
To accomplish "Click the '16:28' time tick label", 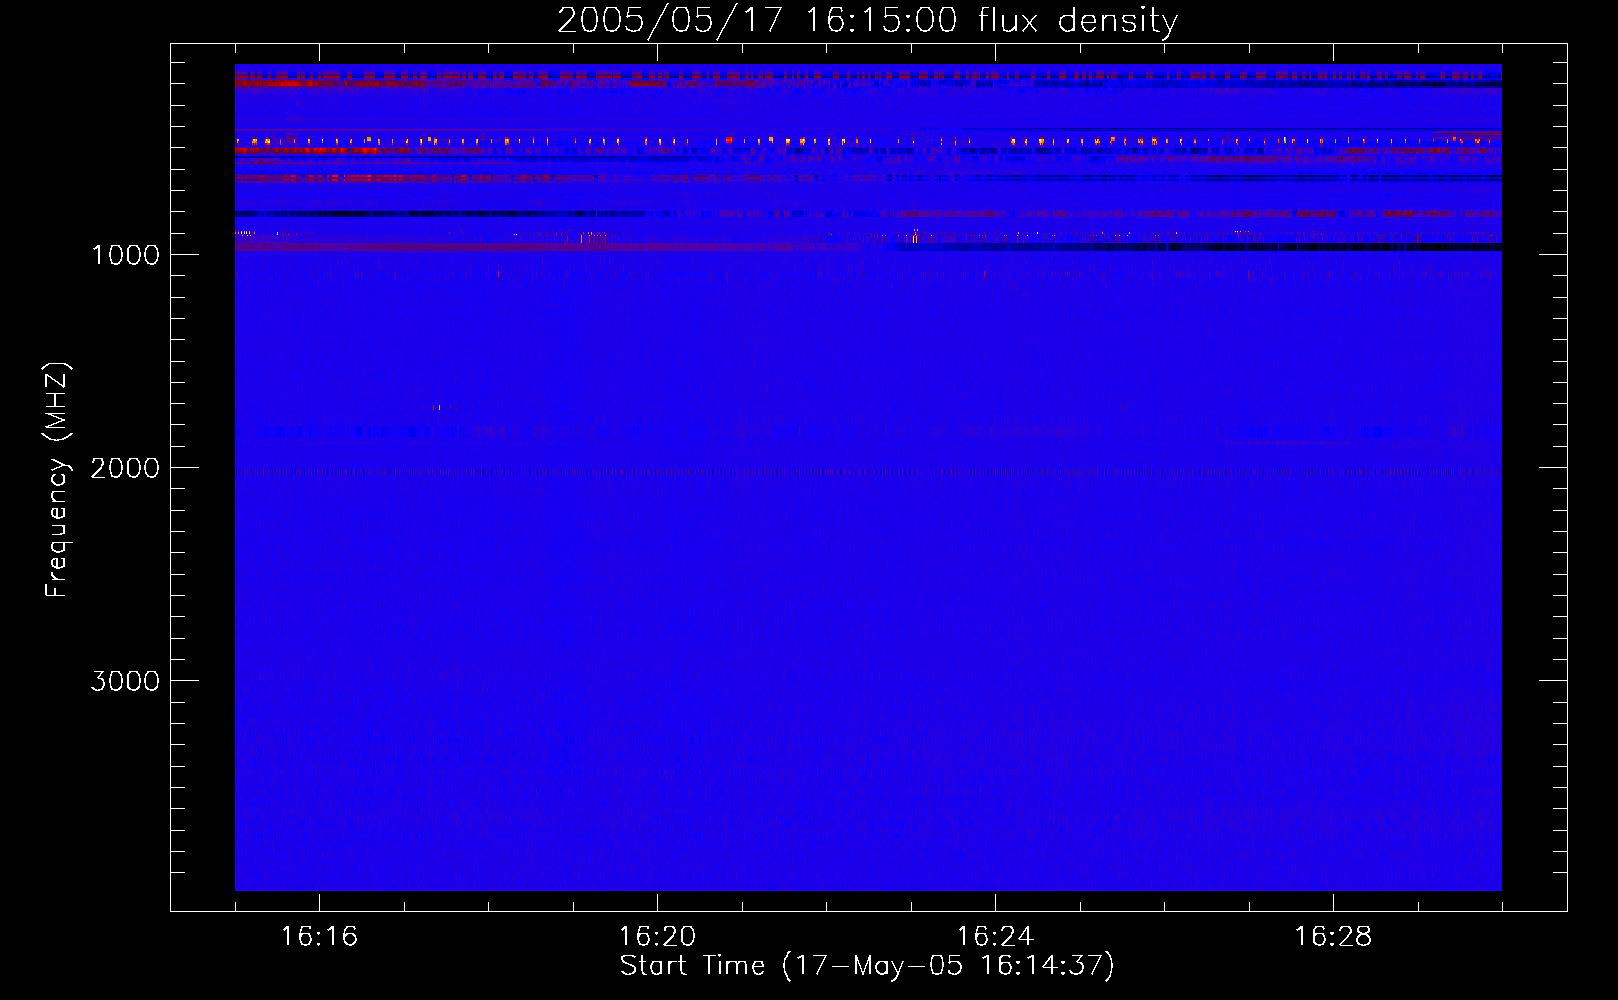I will pos(1333,937).
